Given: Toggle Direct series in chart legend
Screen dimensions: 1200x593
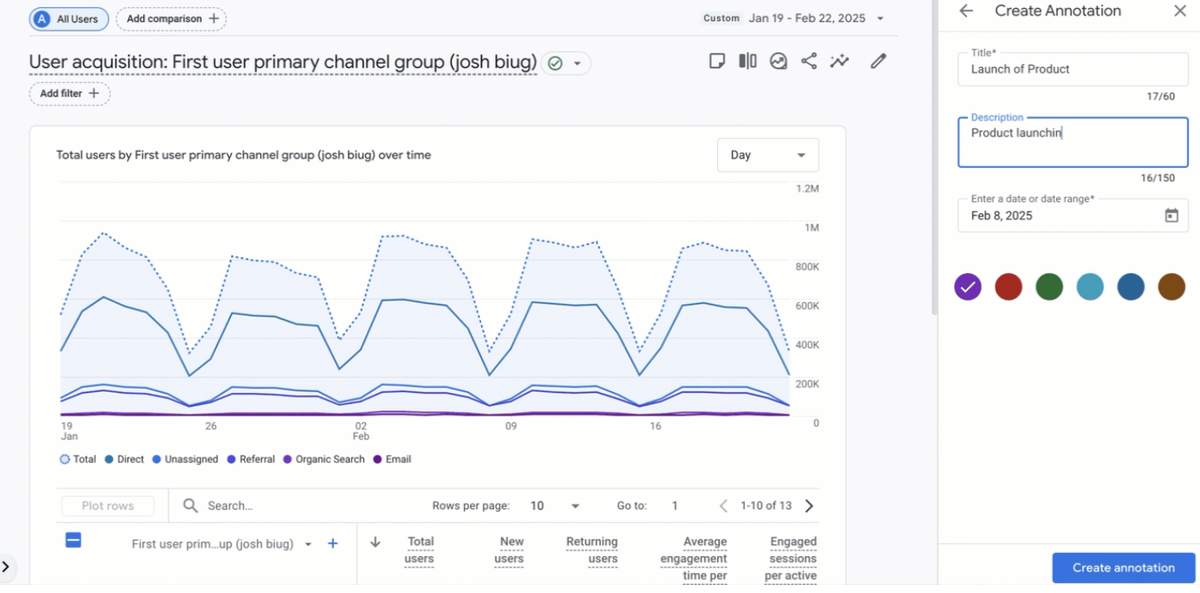Looking at the screenshot, I should [124, 459].
